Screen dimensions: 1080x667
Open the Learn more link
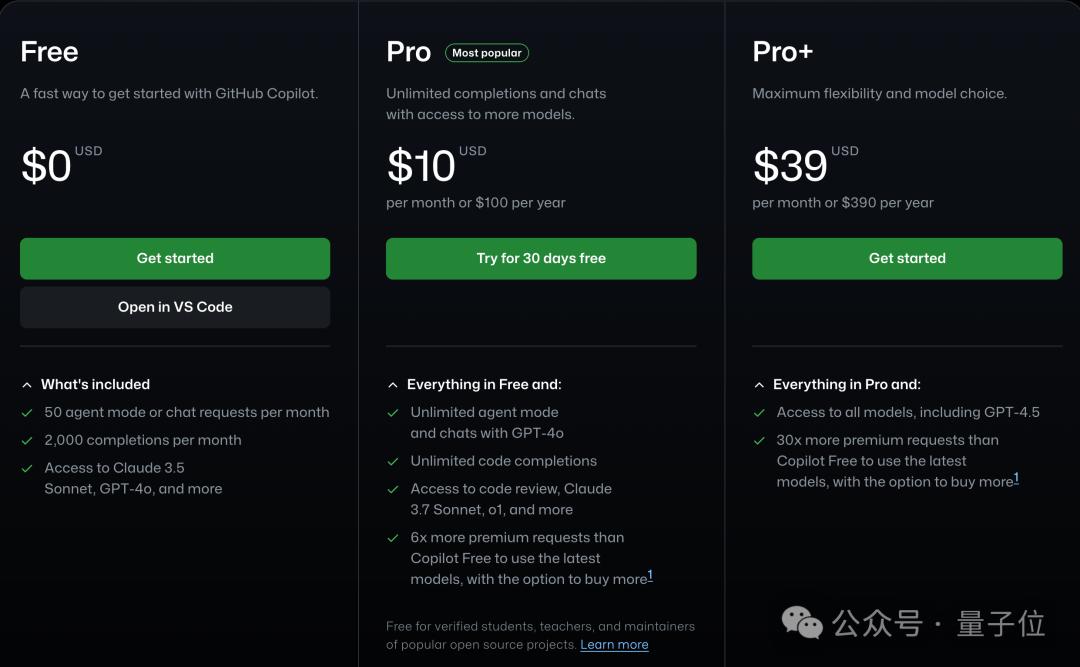pyautogui.click(x=614, y=645)
